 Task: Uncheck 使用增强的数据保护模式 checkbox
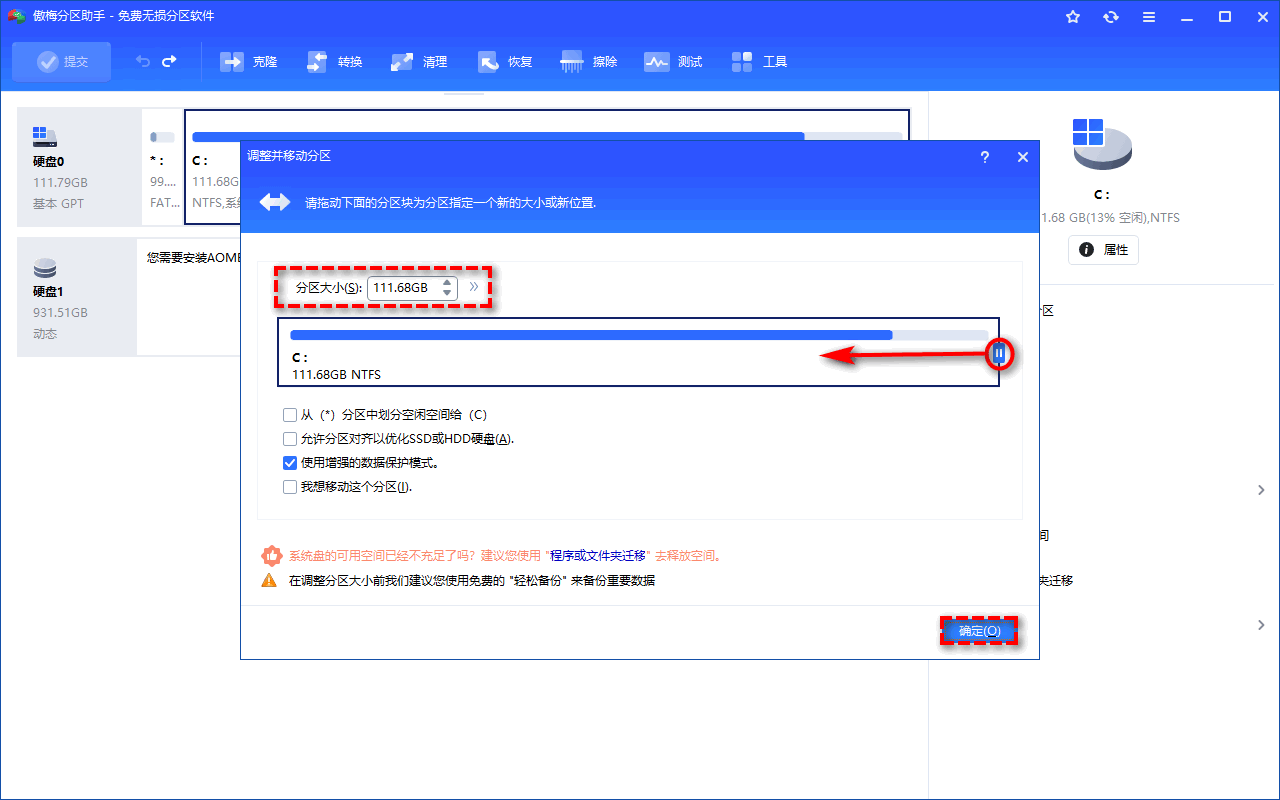click(x=290, y=463)
